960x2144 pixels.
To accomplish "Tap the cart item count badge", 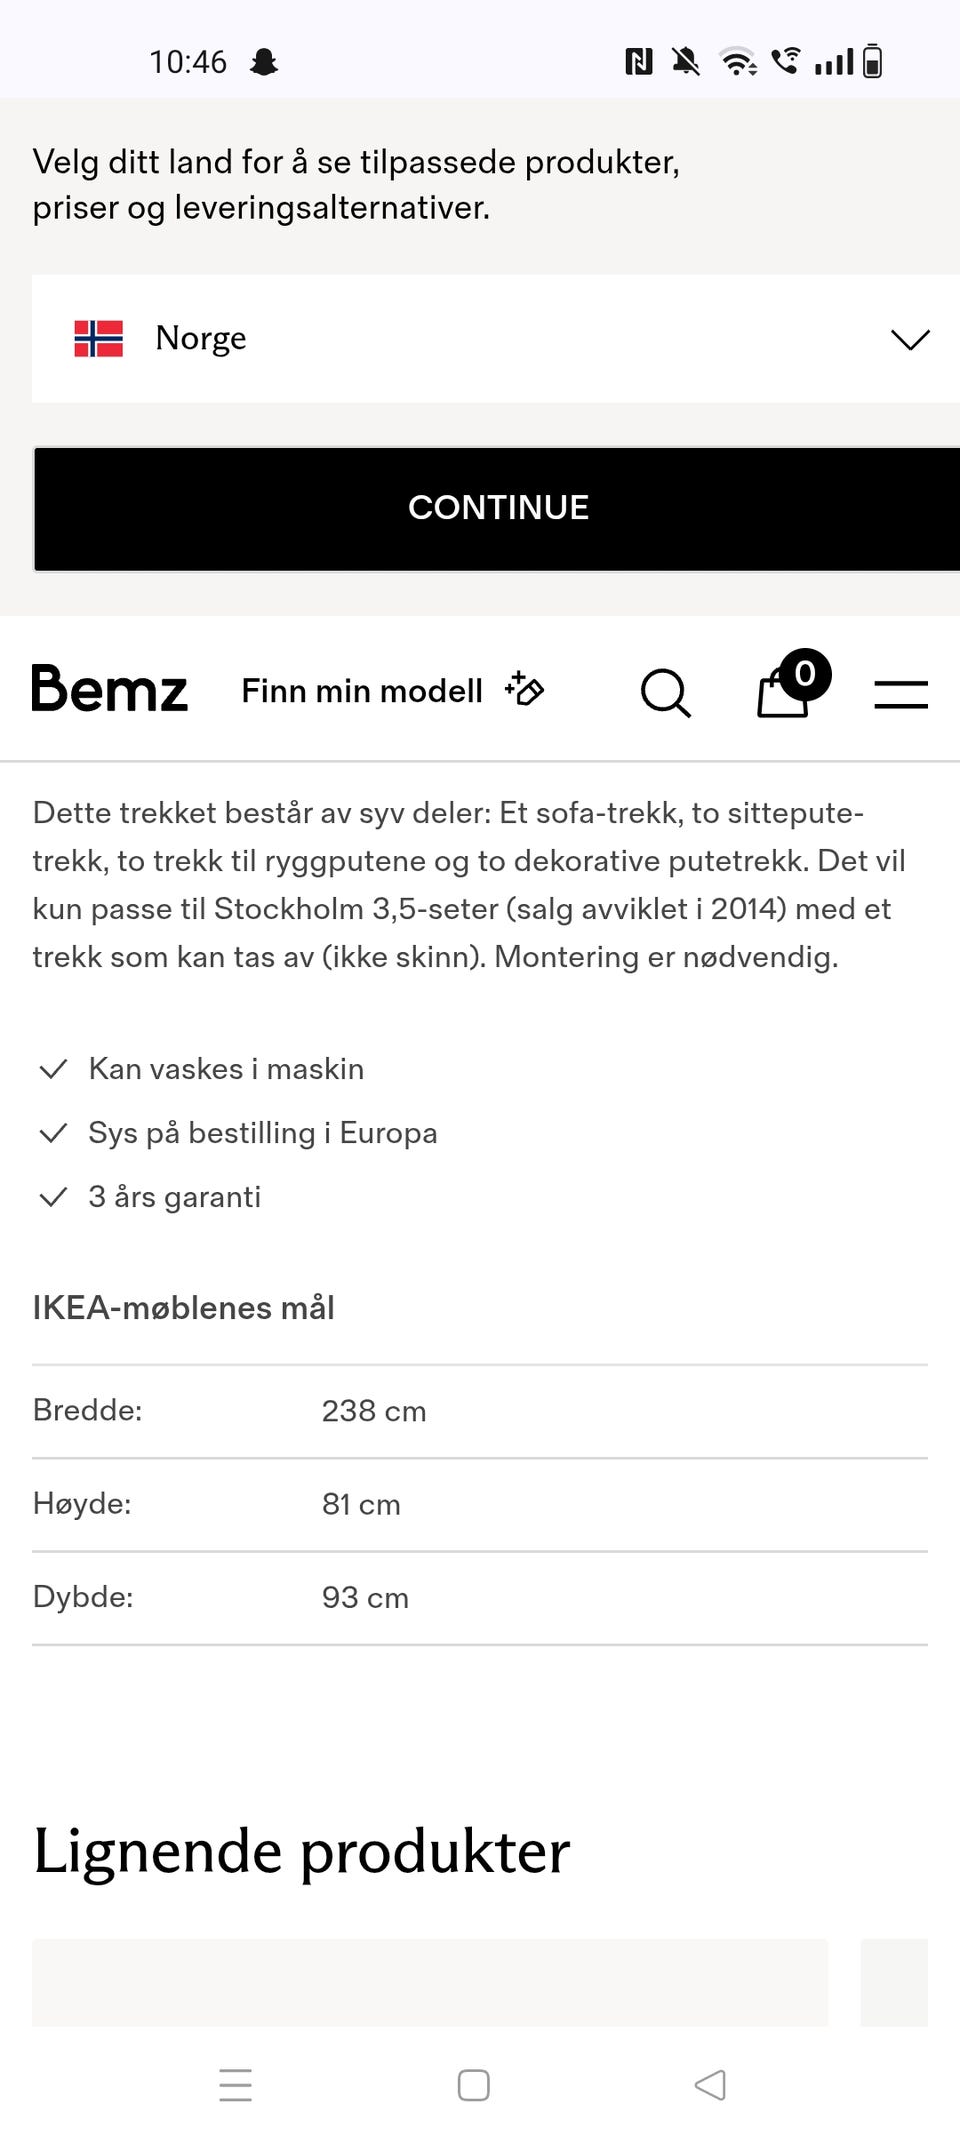I will (x=805, y=675).
